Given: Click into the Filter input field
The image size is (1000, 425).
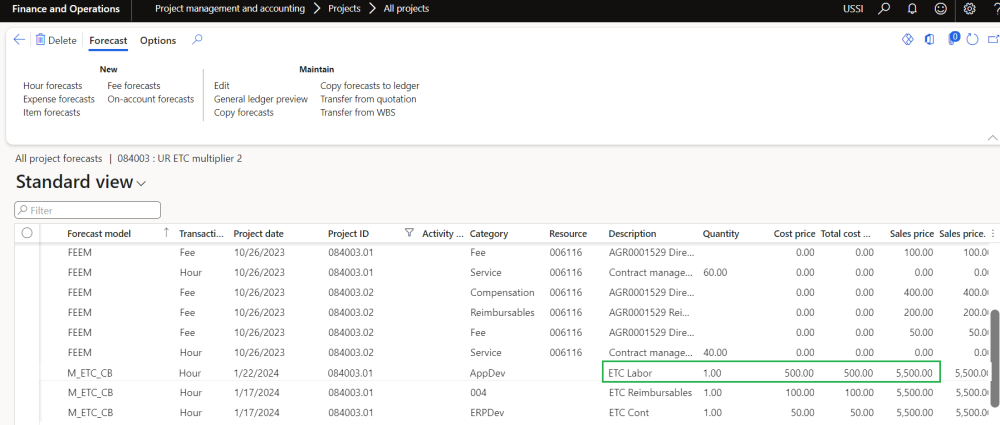Looking at the screenshot, I should coord(88,210).
